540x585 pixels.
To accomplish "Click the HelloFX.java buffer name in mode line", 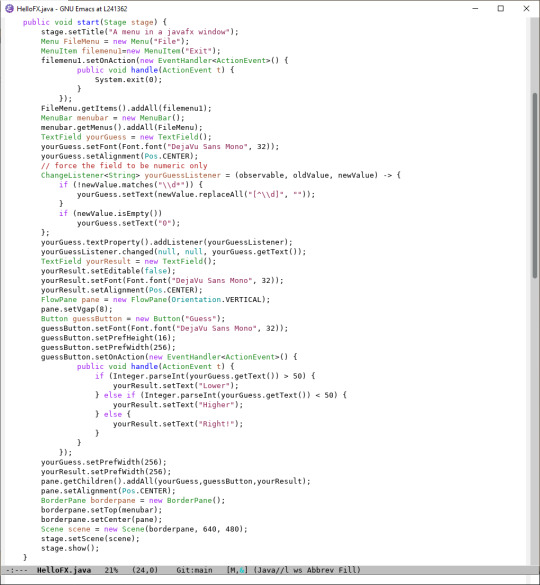I will click(x=64, y=570).
